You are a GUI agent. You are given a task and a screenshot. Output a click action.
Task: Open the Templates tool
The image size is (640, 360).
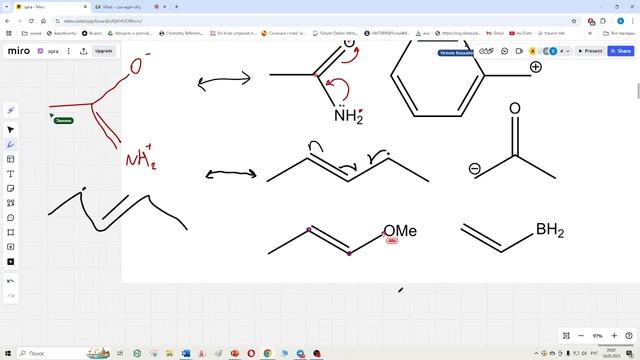coord(11,159)
